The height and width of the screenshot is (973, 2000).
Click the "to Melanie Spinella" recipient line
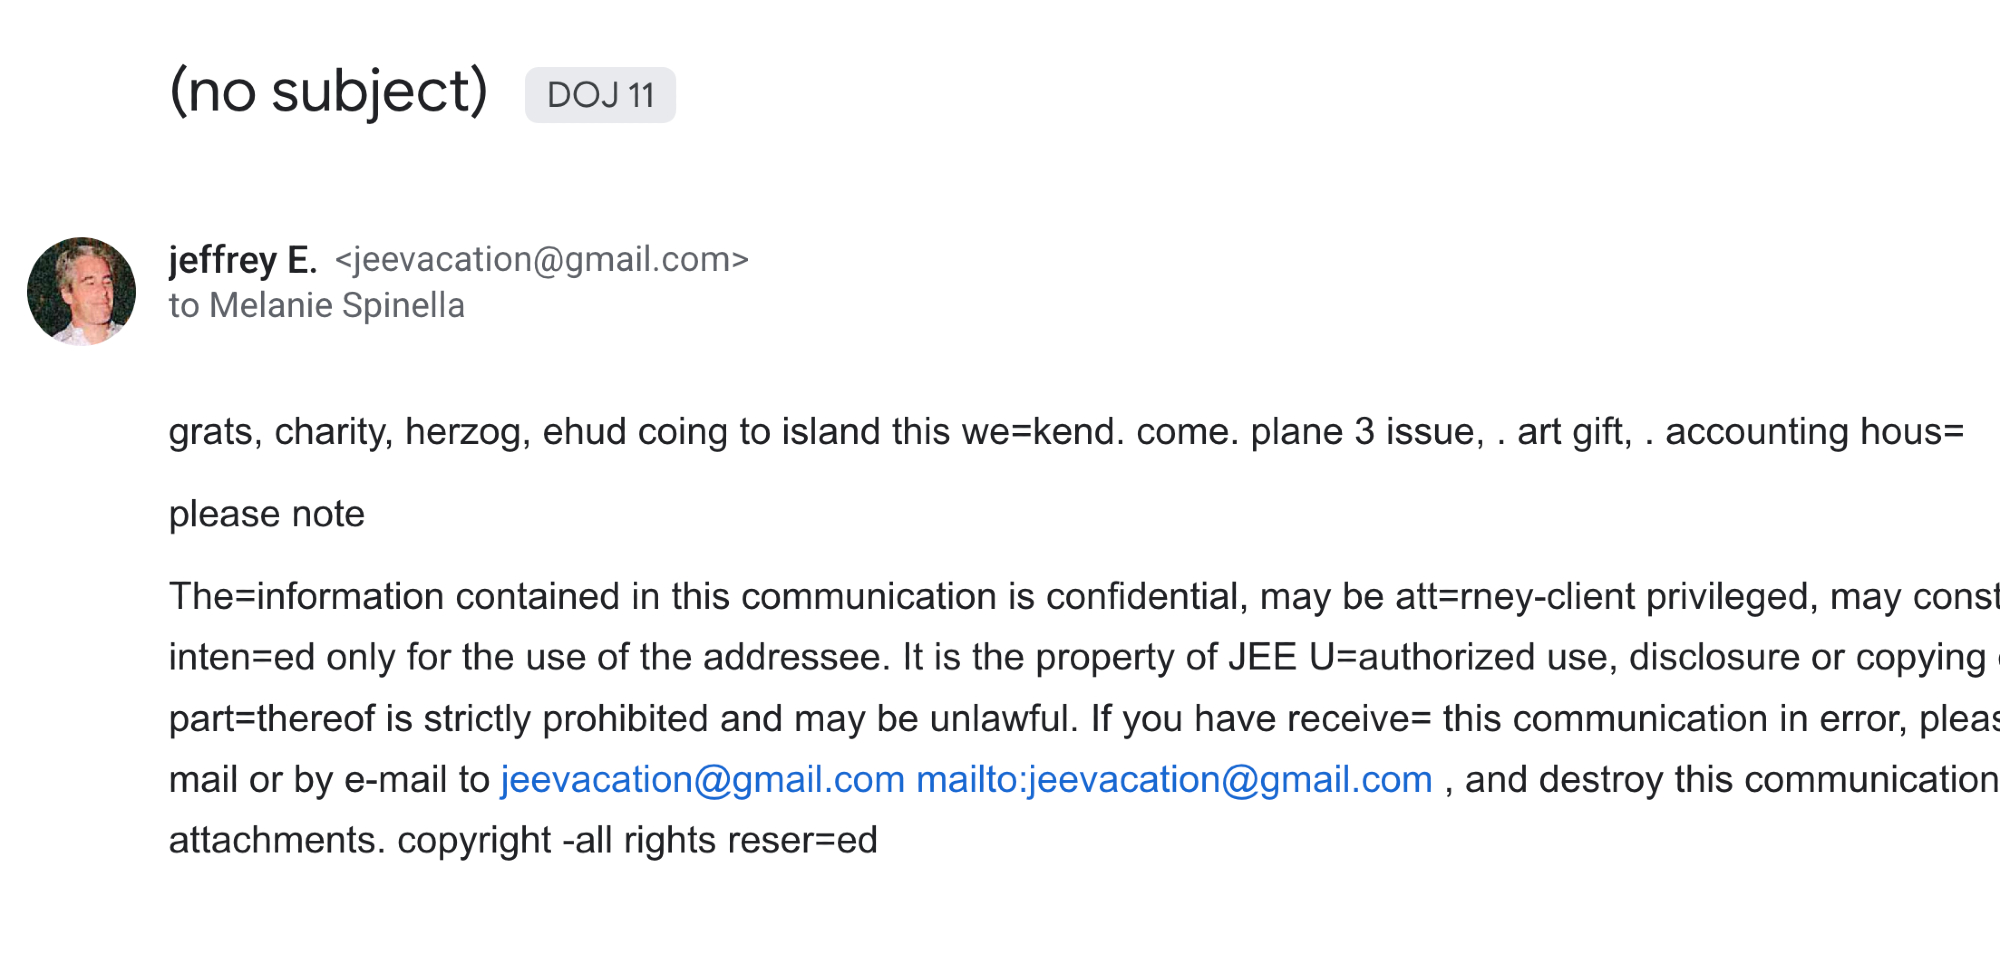[x=316, y=305]
